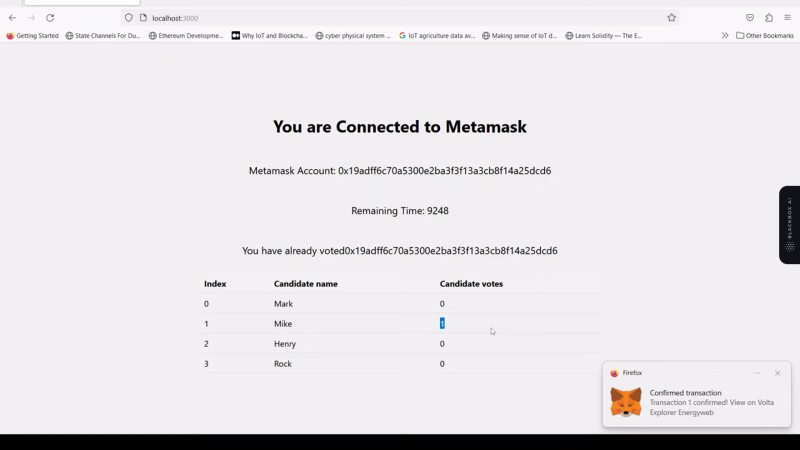Click the MetaMask fox notification icon

point(626,402)
